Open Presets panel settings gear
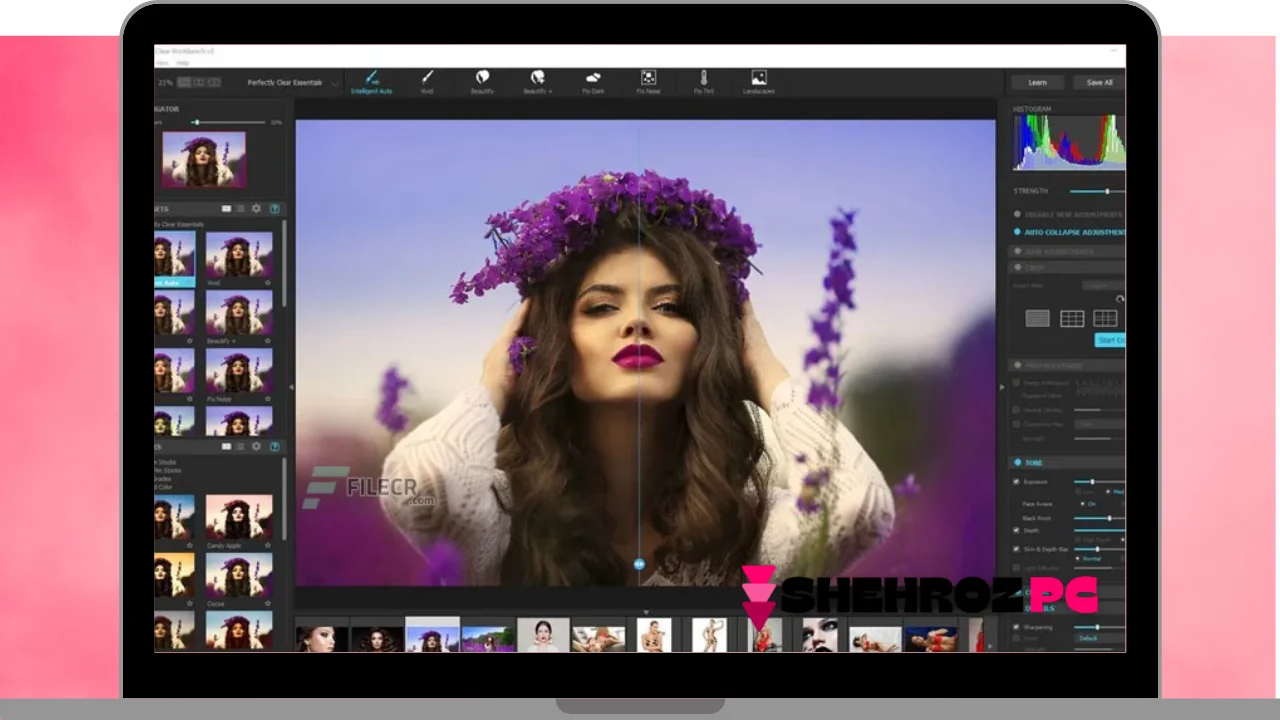Image resolution: width=1280 pixels, height=720 pixels. click(256, 209)
